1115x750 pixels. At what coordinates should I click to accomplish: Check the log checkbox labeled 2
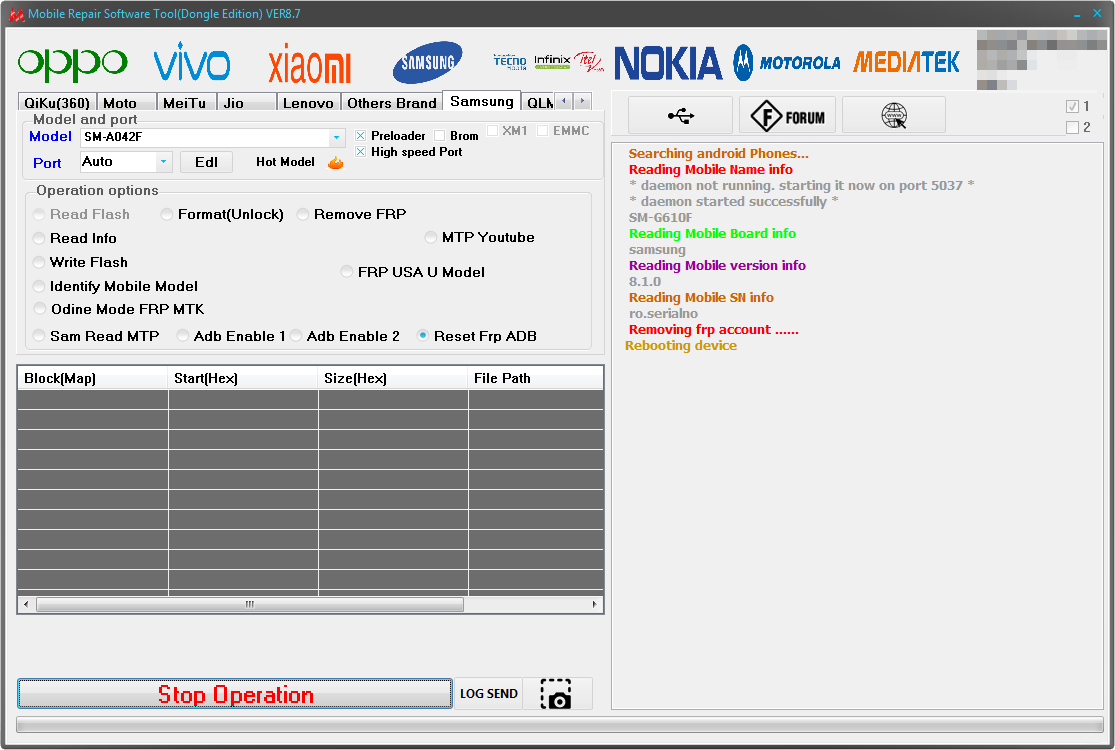pyautogui.click(x=1072, y=127)
